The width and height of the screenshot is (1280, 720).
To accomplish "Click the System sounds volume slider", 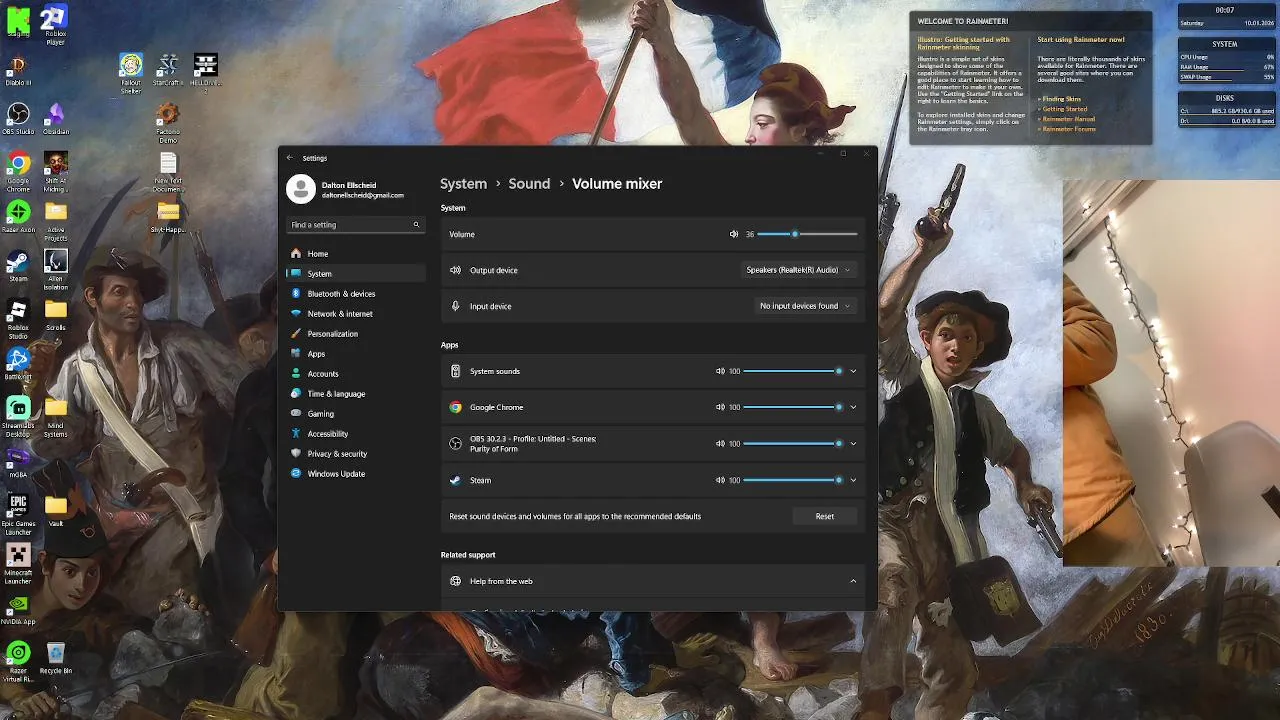I will click(792, 371).
